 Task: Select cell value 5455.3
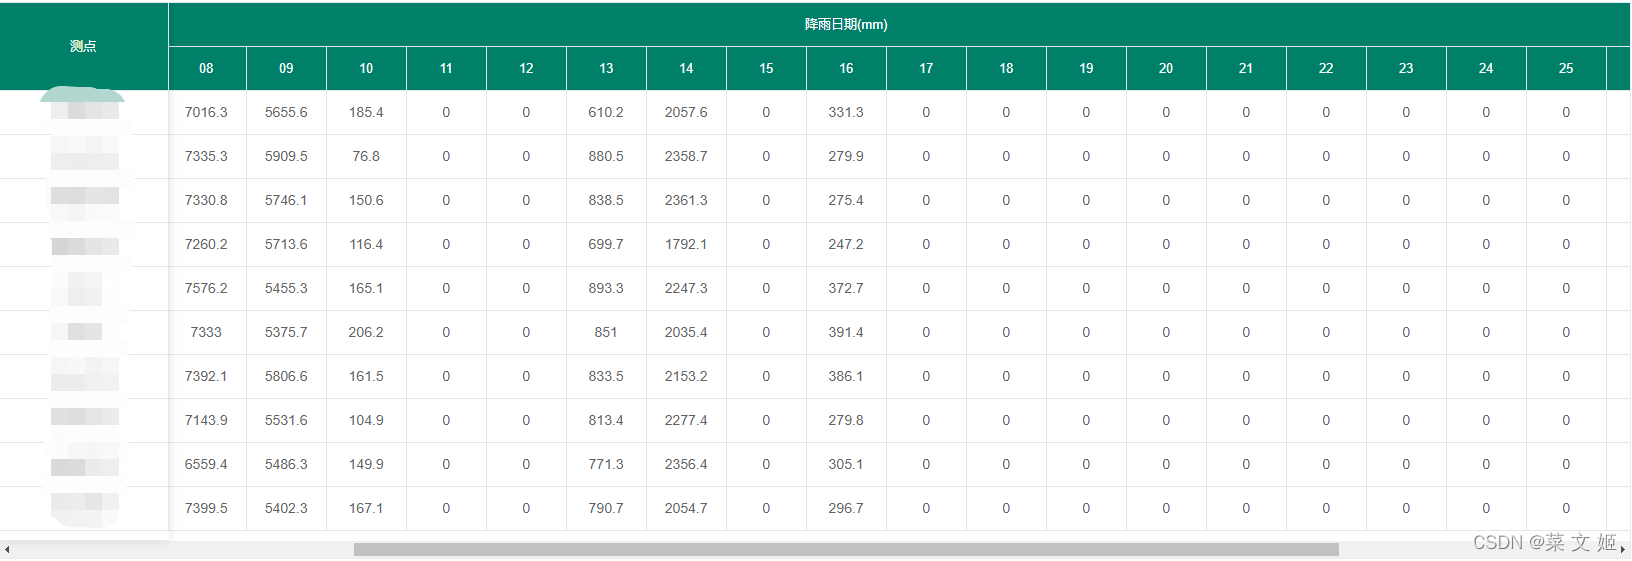pos(286,288)
